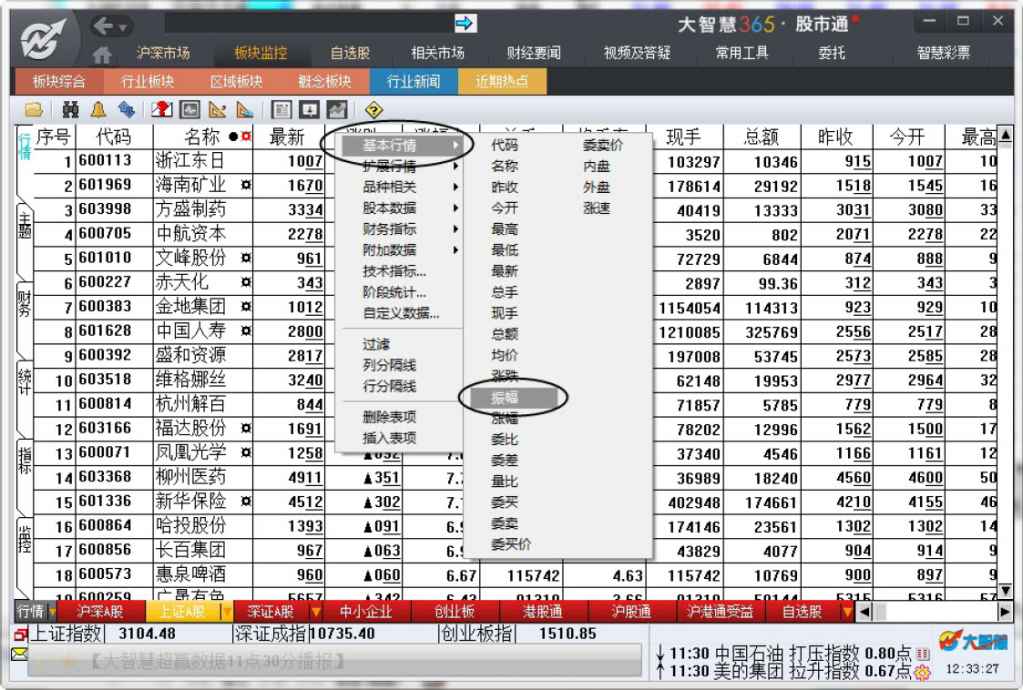Click the application logo at top left
1023x690 pixels.
(x=43, y=38)
